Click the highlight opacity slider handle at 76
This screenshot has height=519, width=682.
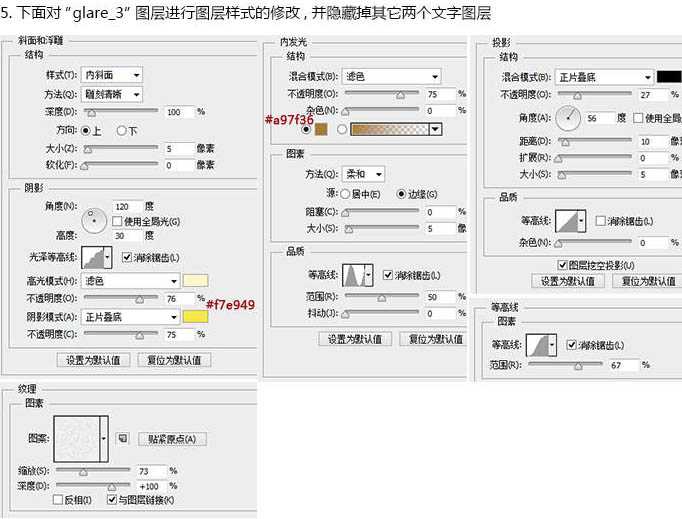(x=140, y=300)
